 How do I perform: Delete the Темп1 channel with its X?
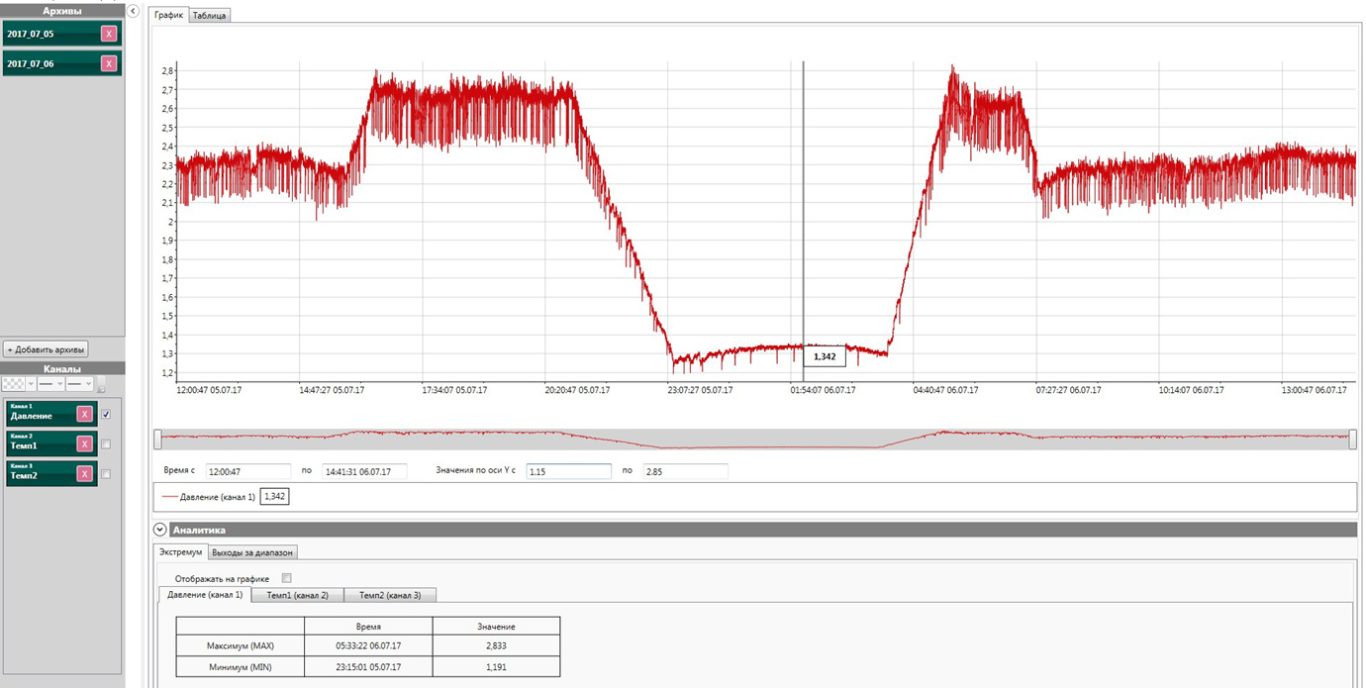84,444
